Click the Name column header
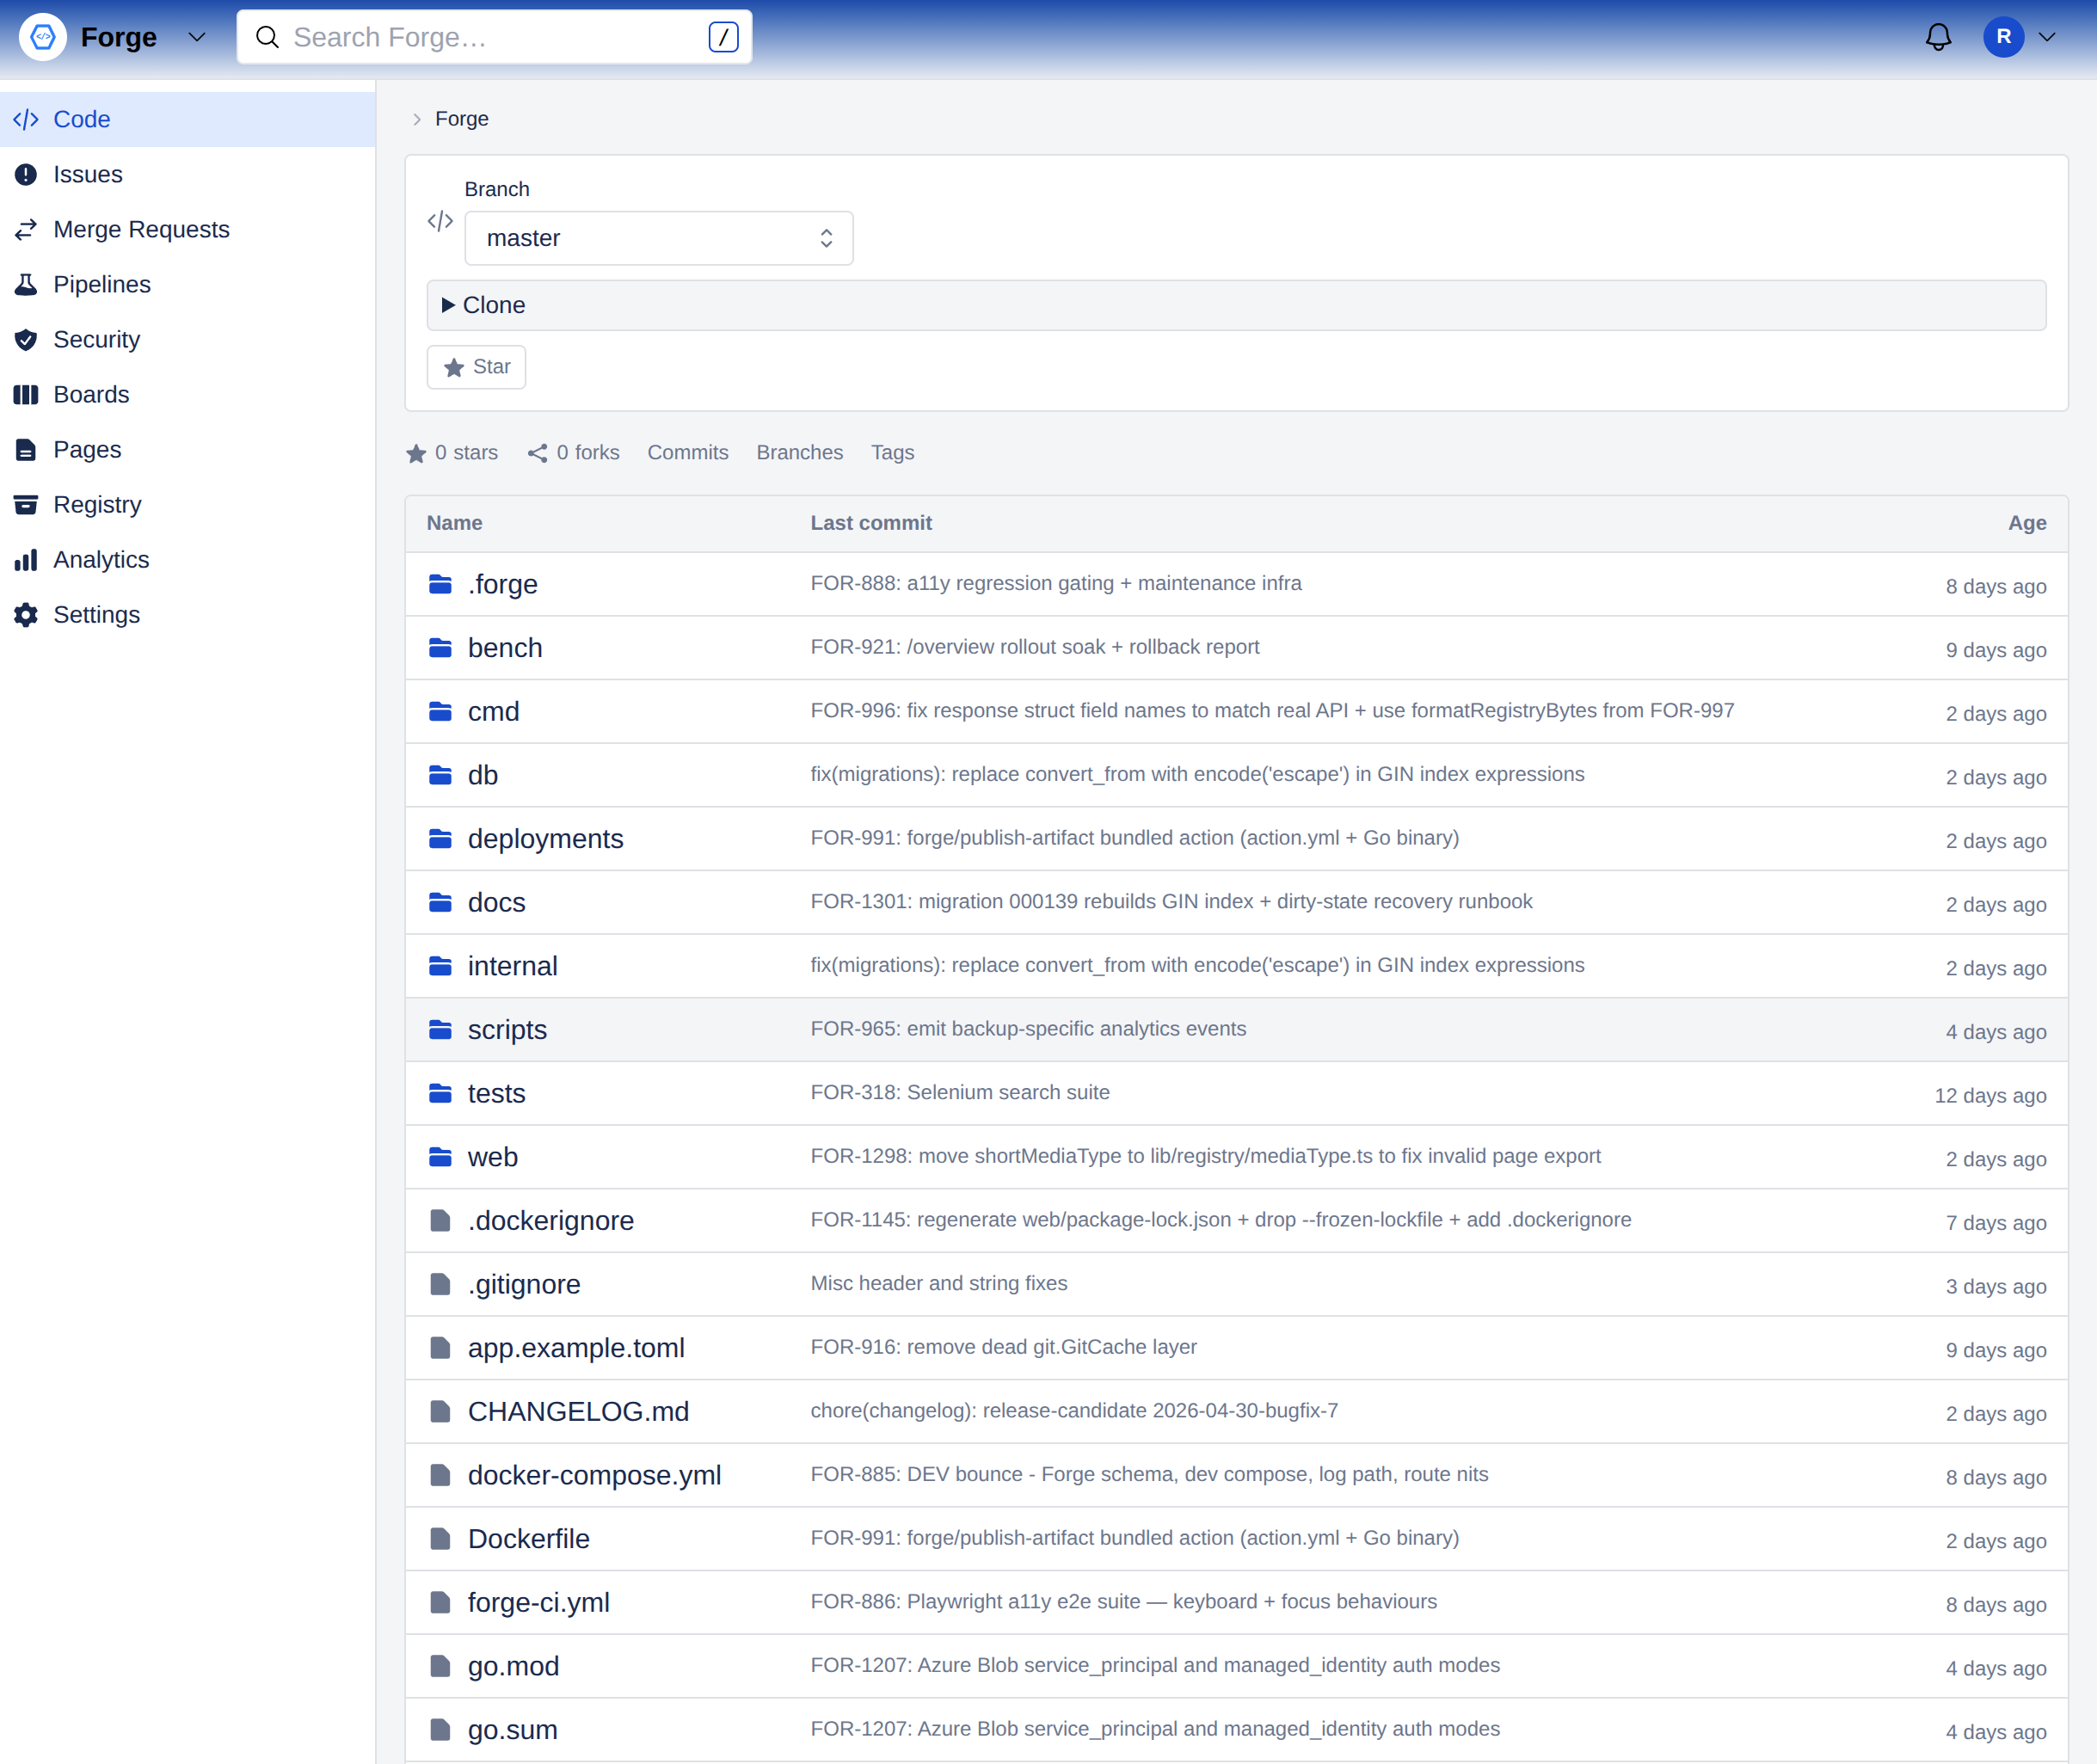2097x1764 pixels. tap(454, 523)
